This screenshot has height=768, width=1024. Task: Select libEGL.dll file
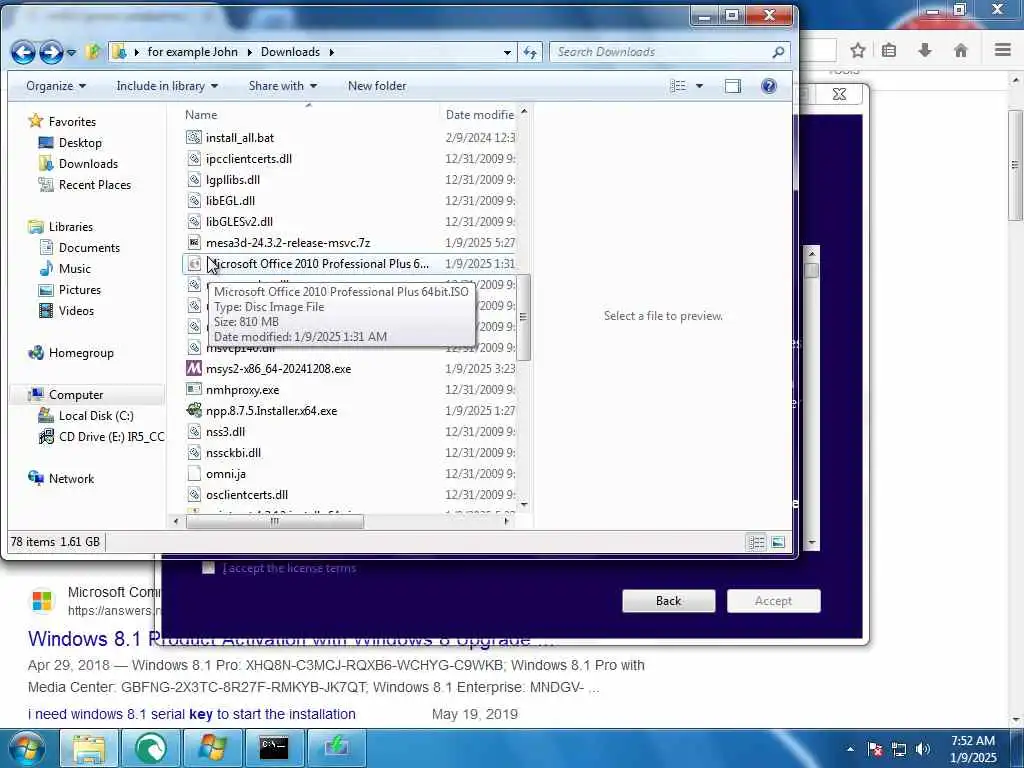click(230, 200)
